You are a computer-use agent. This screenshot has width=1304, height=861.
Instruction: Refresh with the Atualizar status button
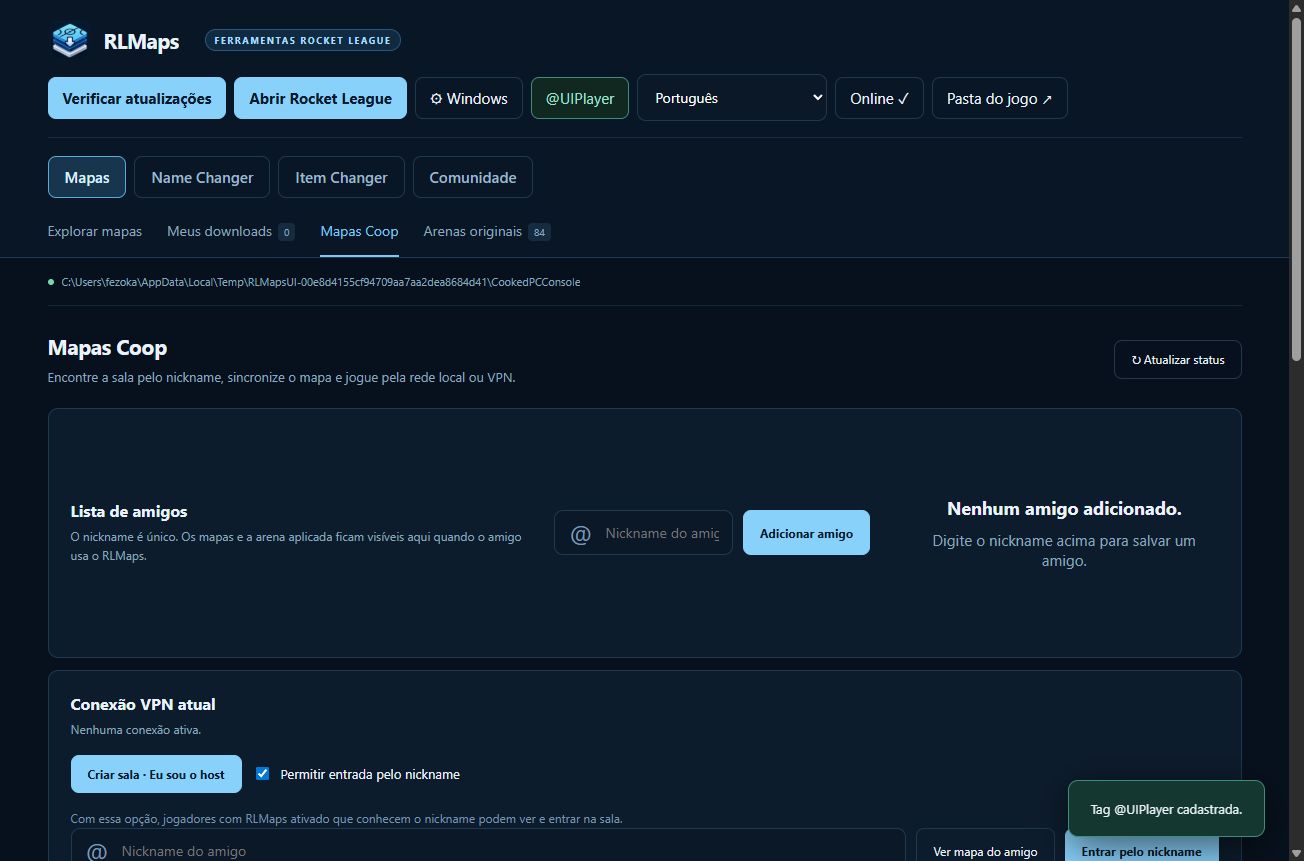coord(1178,360)
